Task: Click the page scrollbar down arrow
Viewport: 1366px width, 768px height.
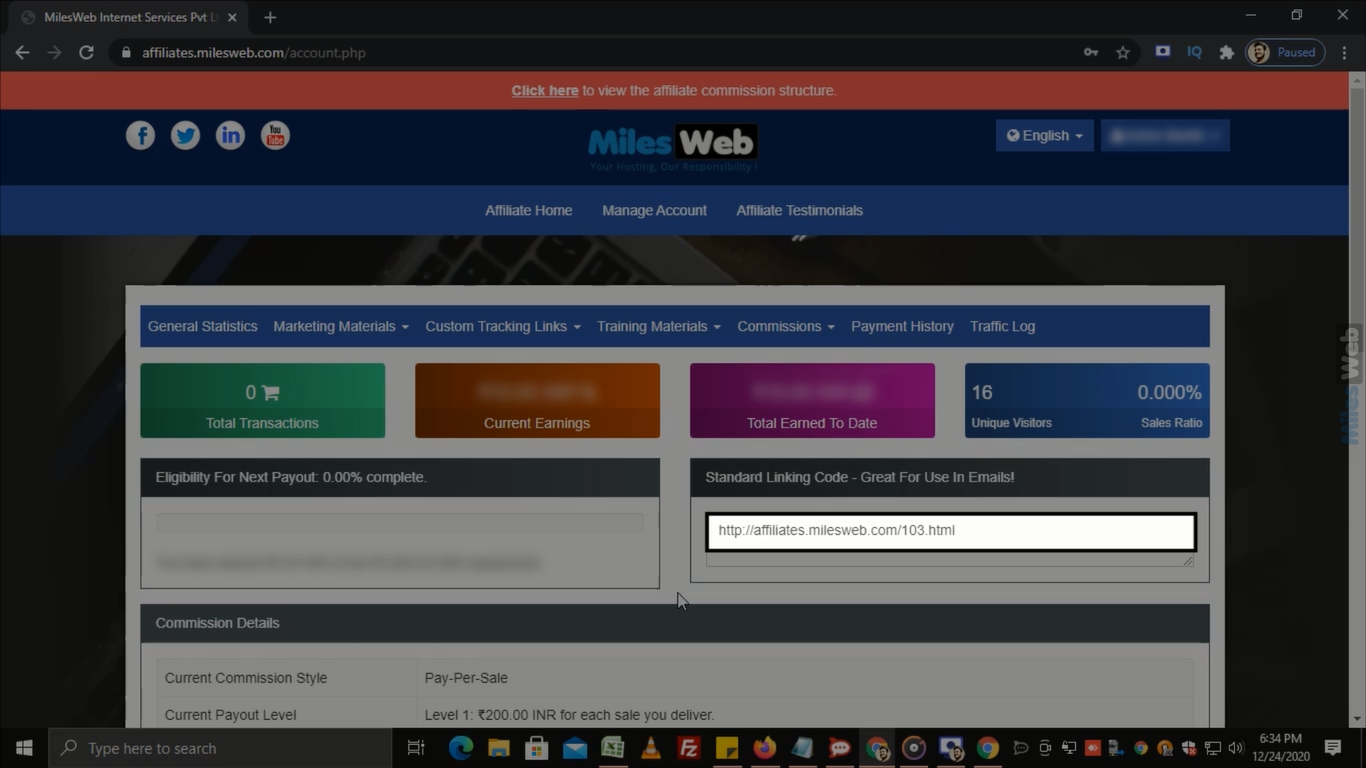Action: [x=1356, y=718]
